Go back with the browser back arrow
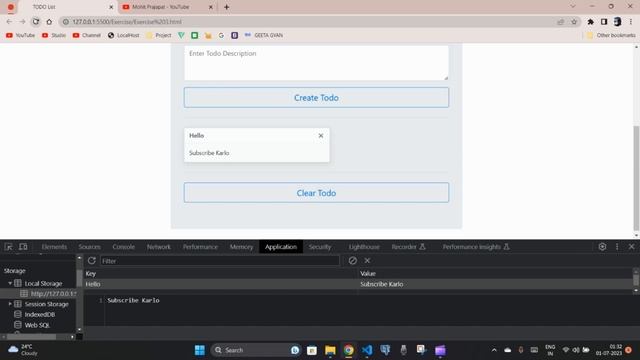640x360 pixels. (9, 22)
